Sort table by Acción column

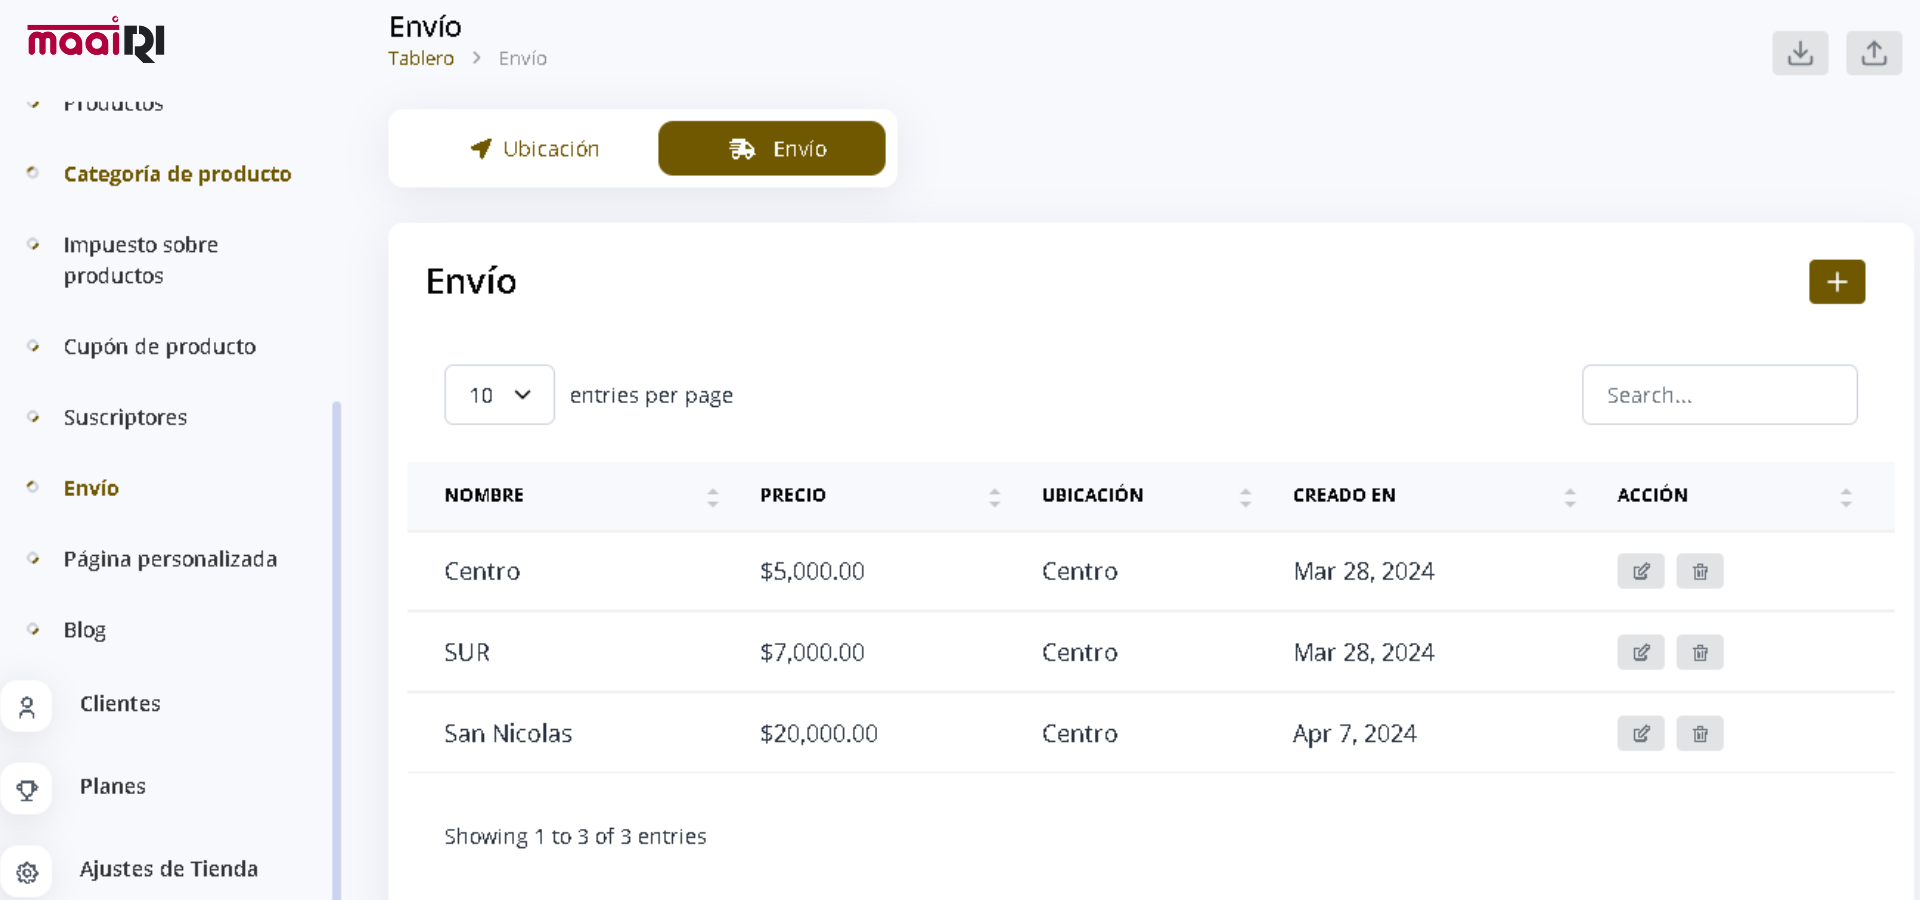point(1846,497)
